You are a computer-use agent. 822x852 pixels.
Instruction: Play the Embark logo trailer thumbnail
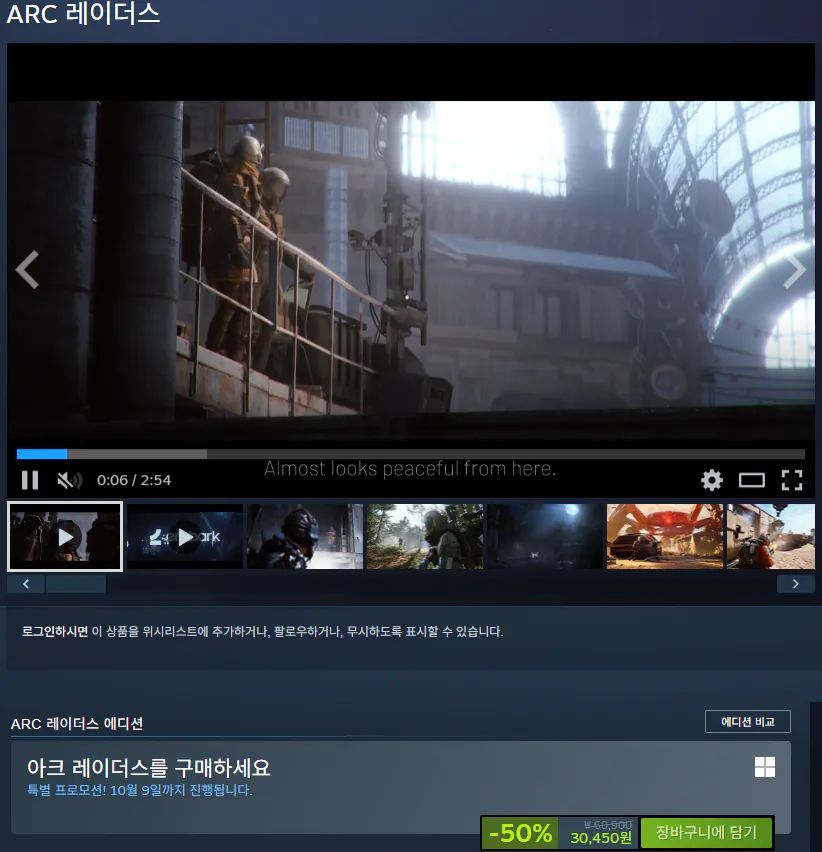(x=185, y=536)
